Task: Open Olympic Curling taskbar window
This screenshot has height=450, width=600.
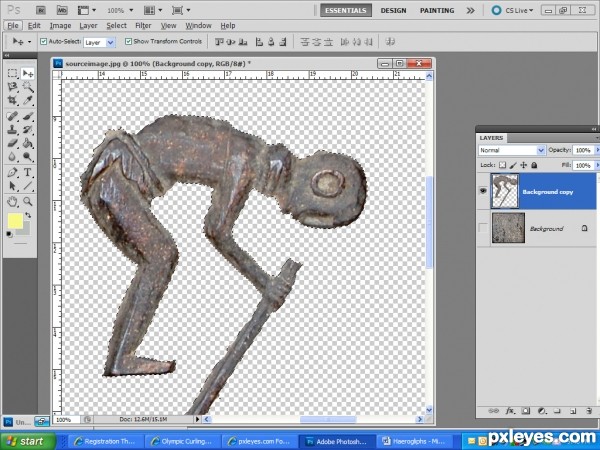Action: [182, 441]
